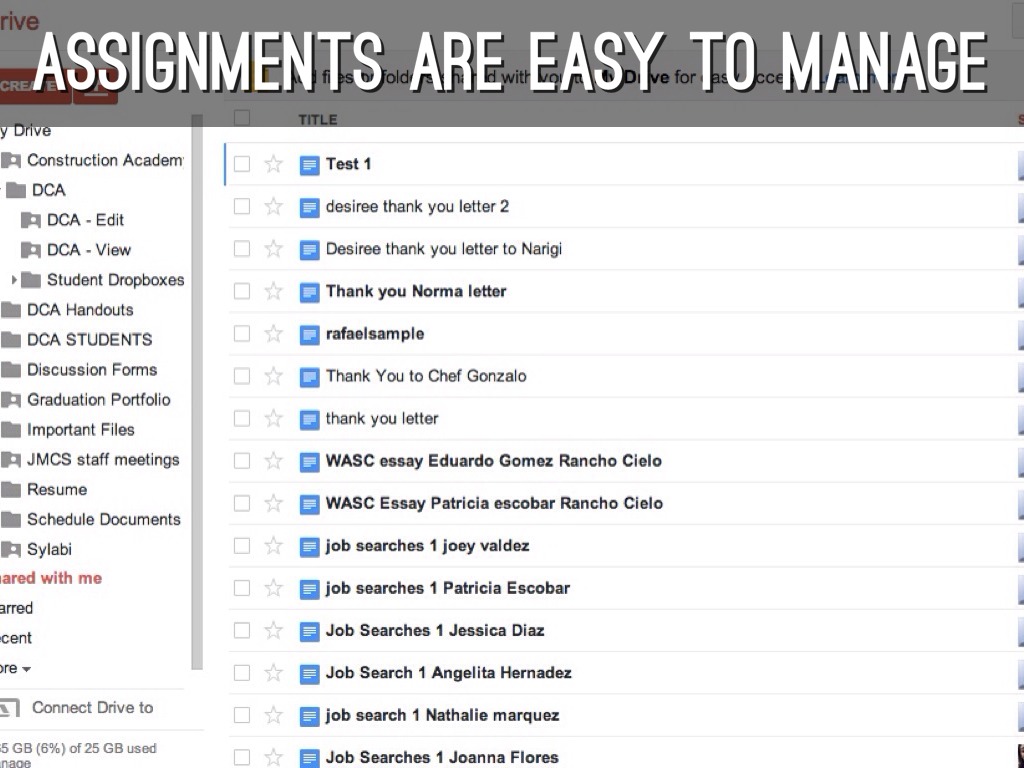Screen dimensions: 1024x768
Task: Click the Connect Drive to desktop icon
Action: (x=8, y=708)
